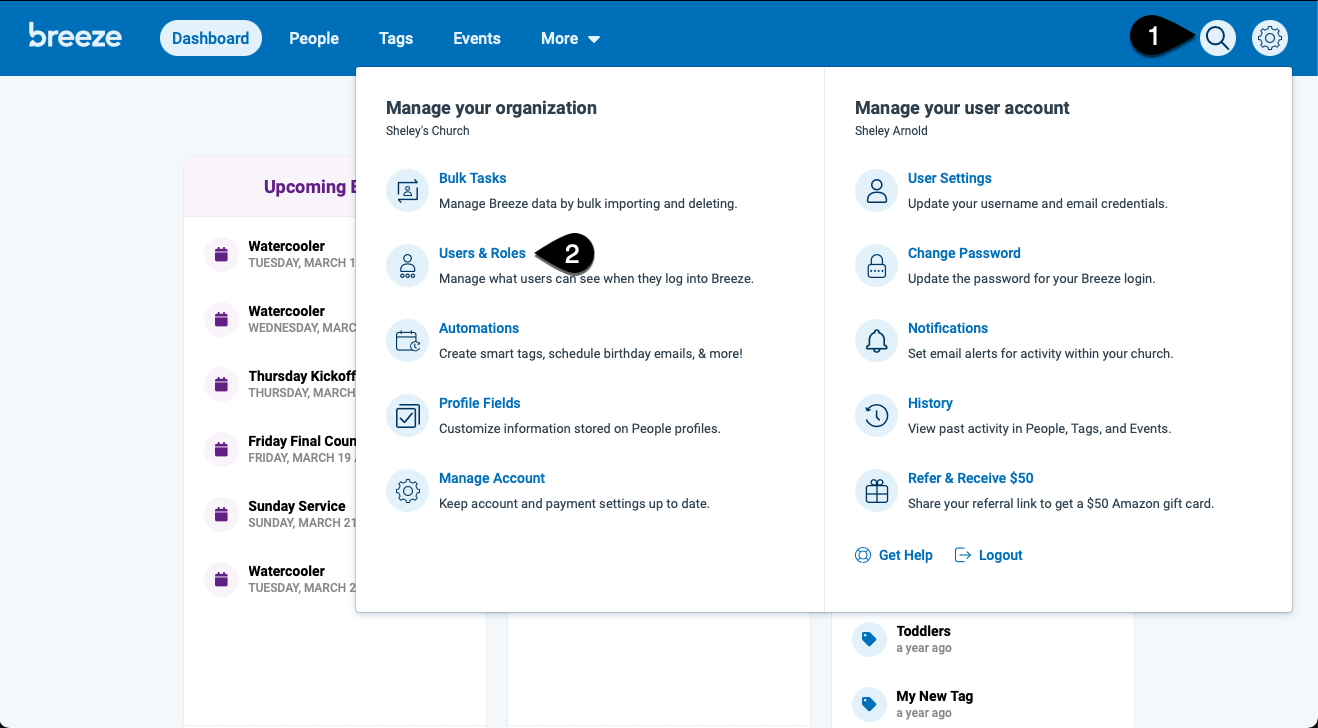Viewport: 1318px width, 728px height.
Task: Click the Logout arrow icon
Action: [963, 555]
